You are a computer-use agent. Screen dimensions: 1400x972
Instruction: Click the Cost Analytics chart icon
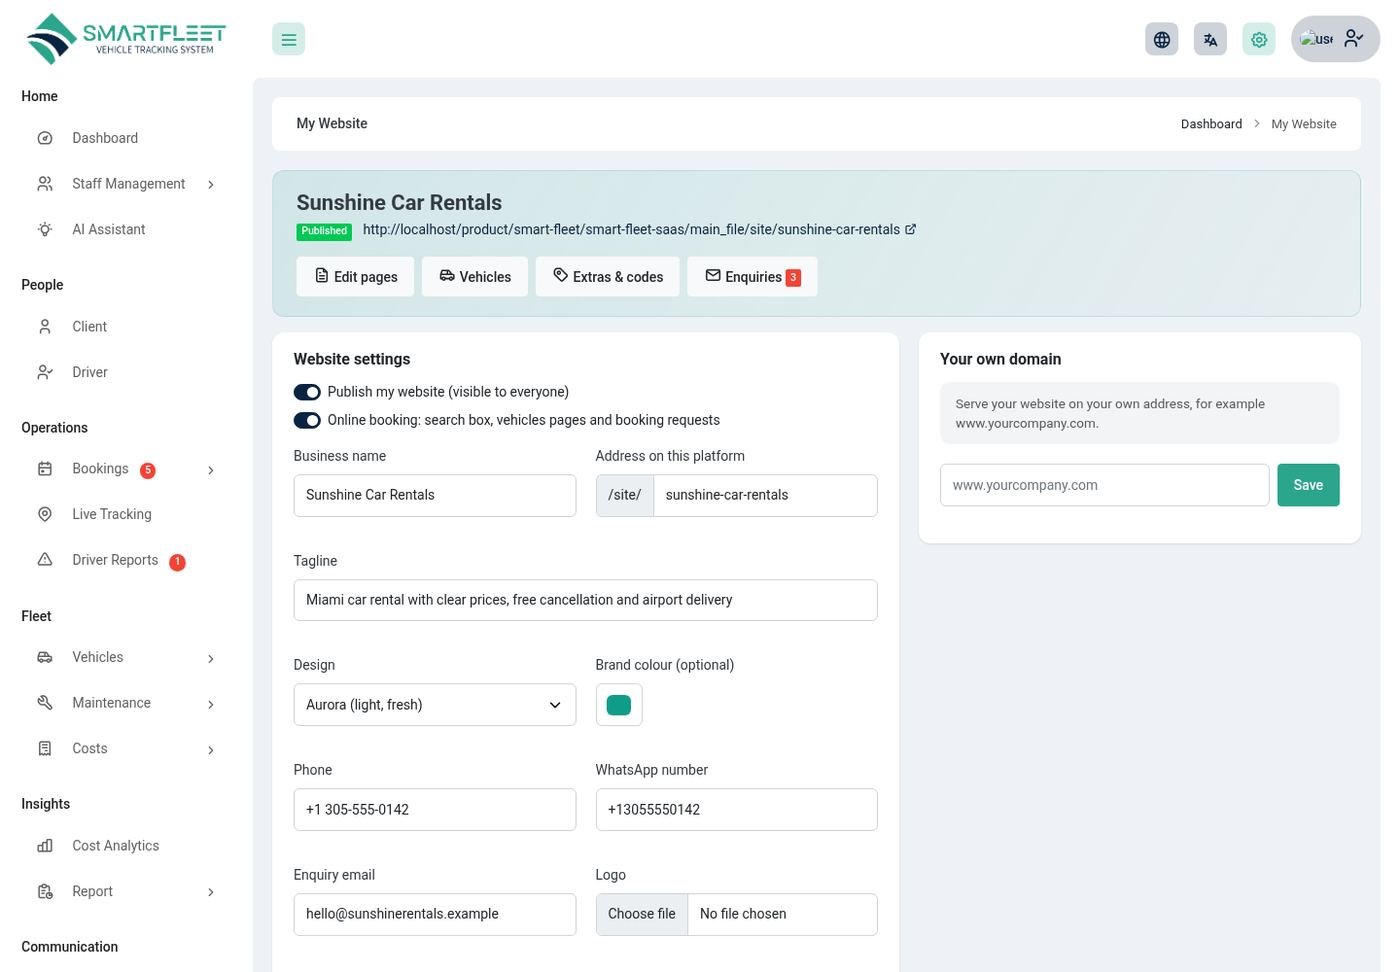[45, 846]
